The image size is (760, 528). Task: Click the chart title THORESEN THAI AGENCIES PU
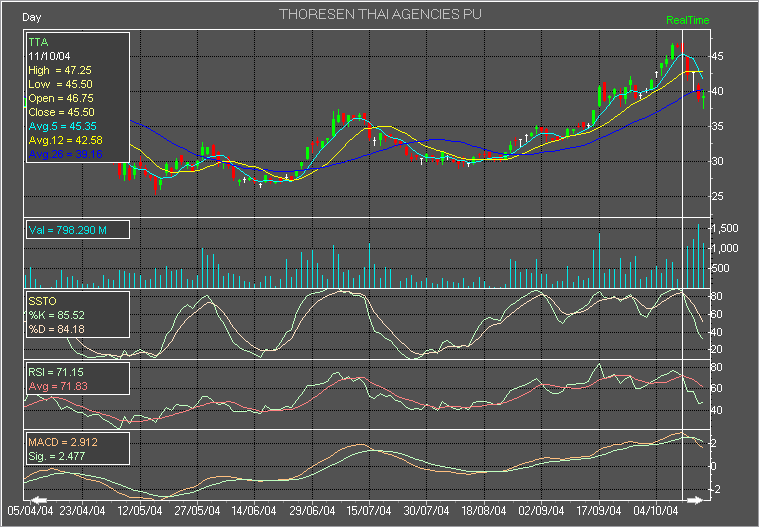tap(380, 15)
